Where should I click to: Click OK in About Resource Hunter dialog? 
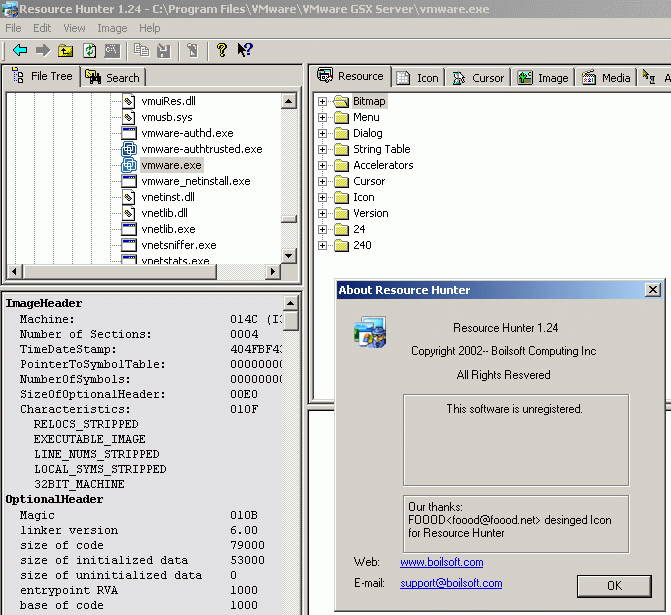click(x=614, y=586)
